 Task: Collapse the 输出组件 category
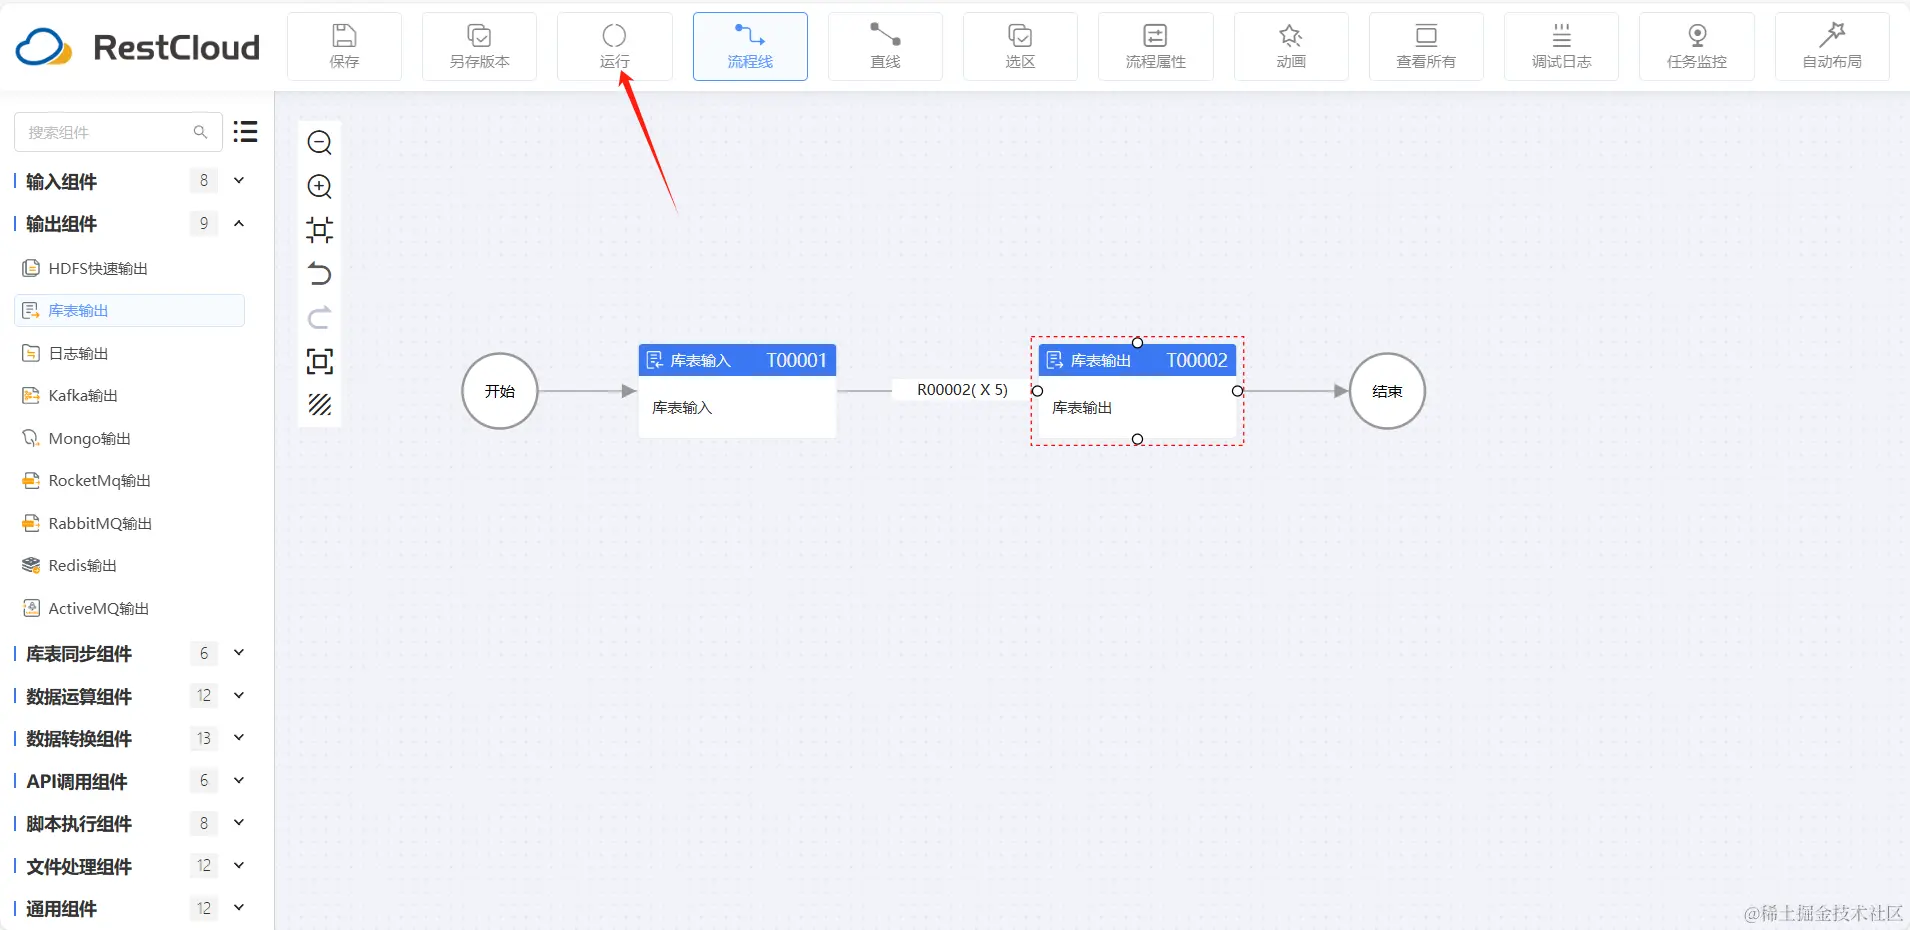click(x=239, y=223)
